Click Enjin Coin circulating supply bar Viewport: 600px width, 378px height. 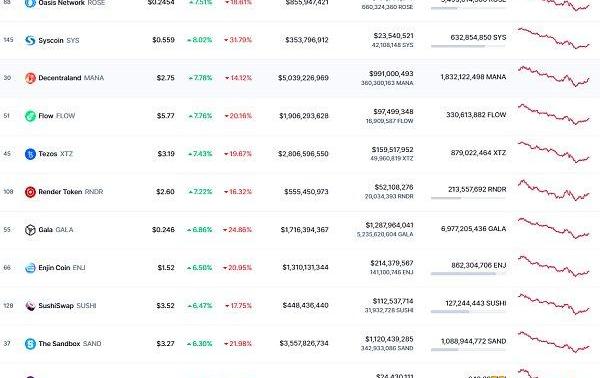pyautogui.click(x=468, y=274)
